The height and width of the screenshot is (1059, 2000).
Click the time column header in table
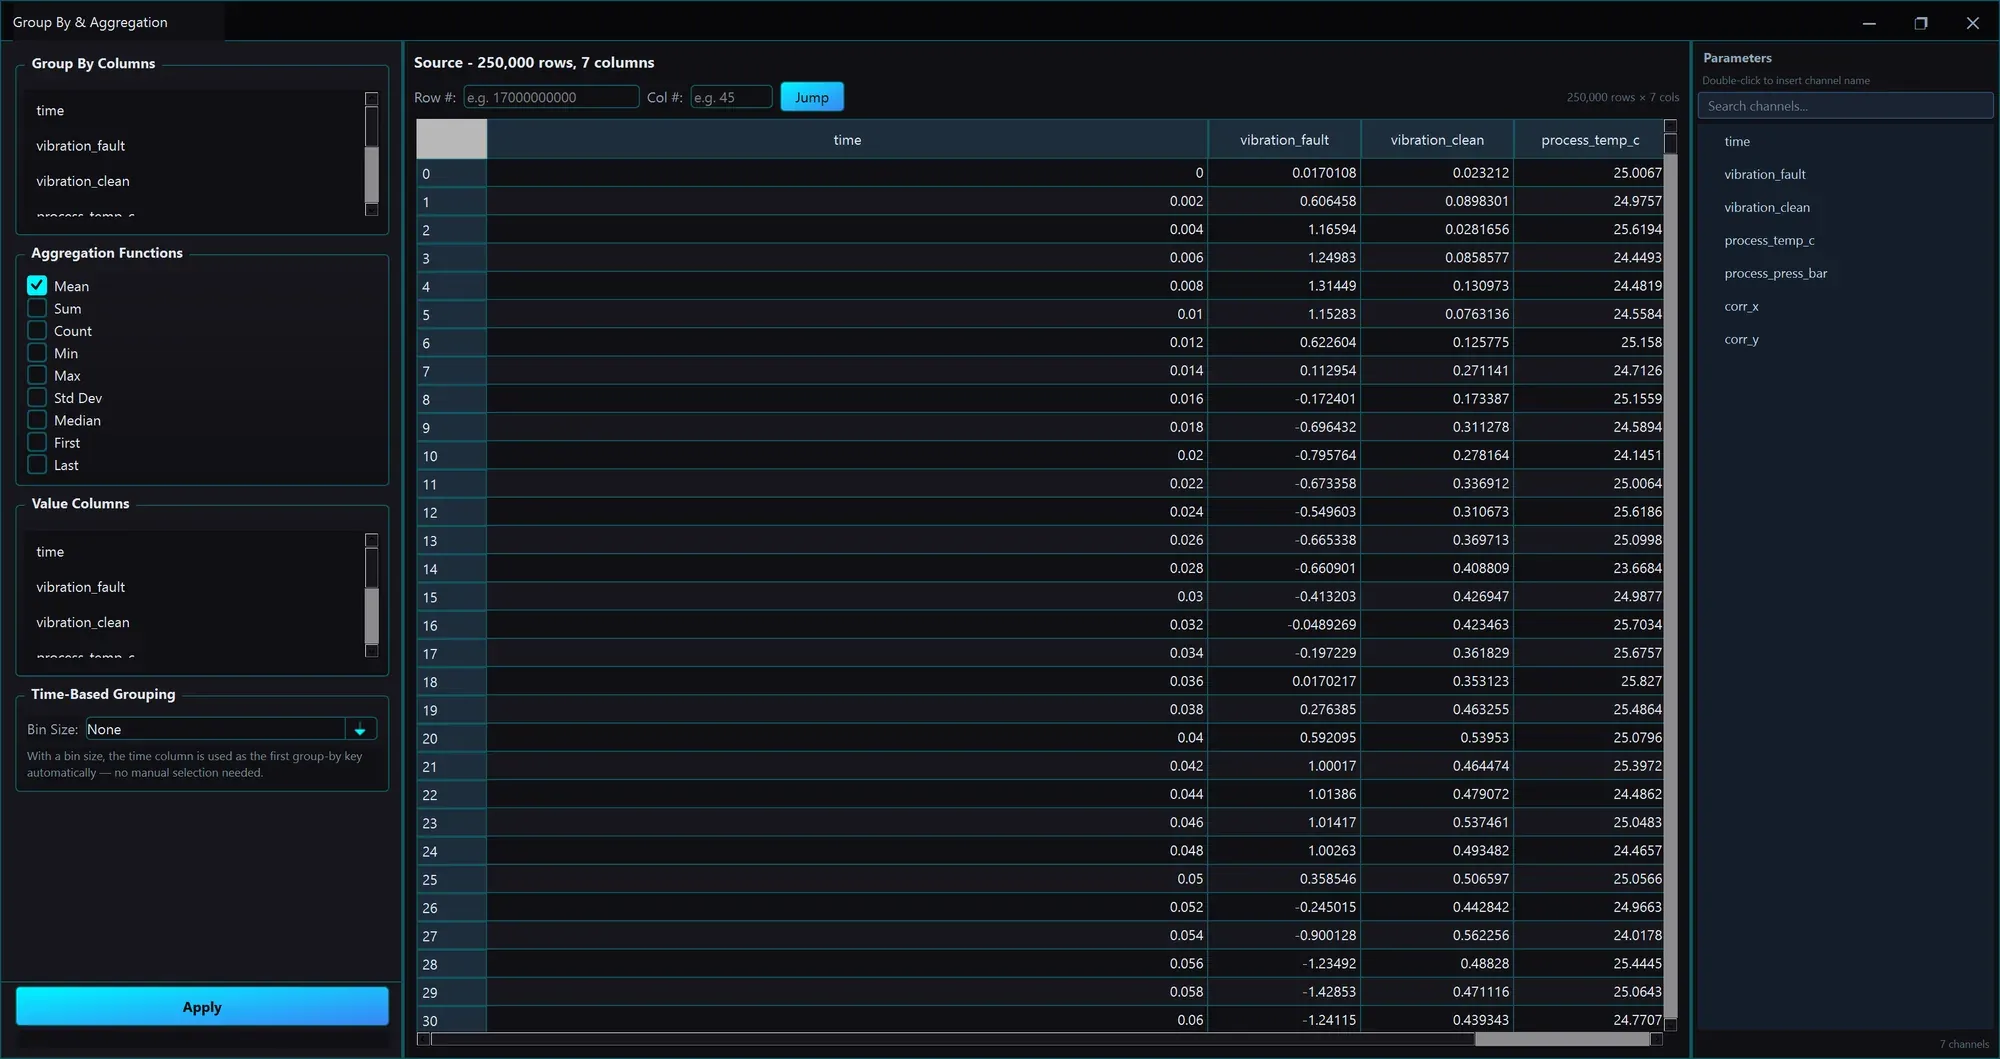click(847, 140)
